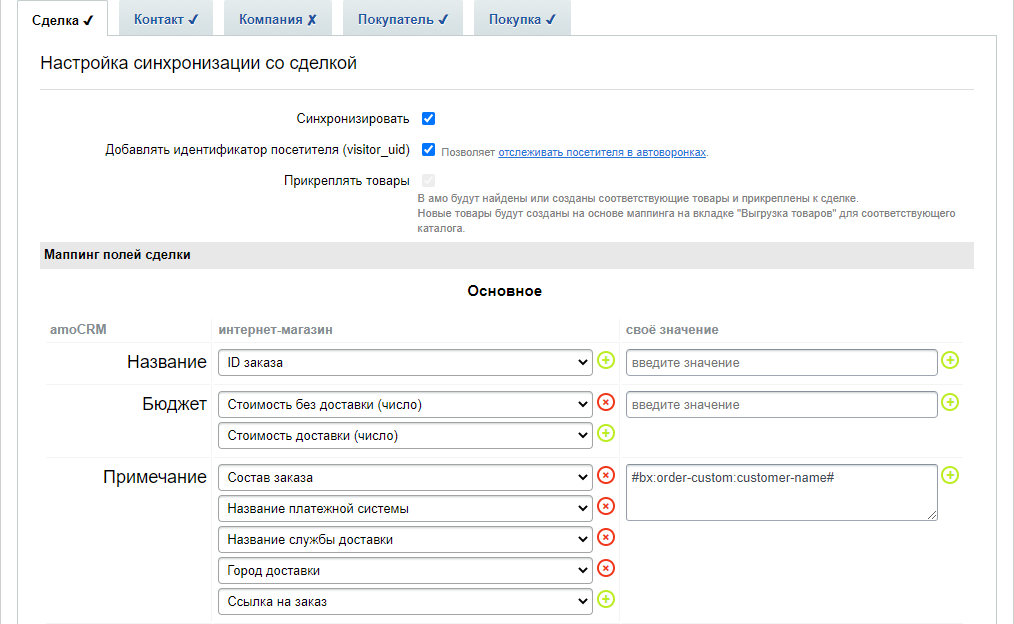Add custom value in Примечание row
The width and height of the screenshot is (1014, 624).
(950, 475)
